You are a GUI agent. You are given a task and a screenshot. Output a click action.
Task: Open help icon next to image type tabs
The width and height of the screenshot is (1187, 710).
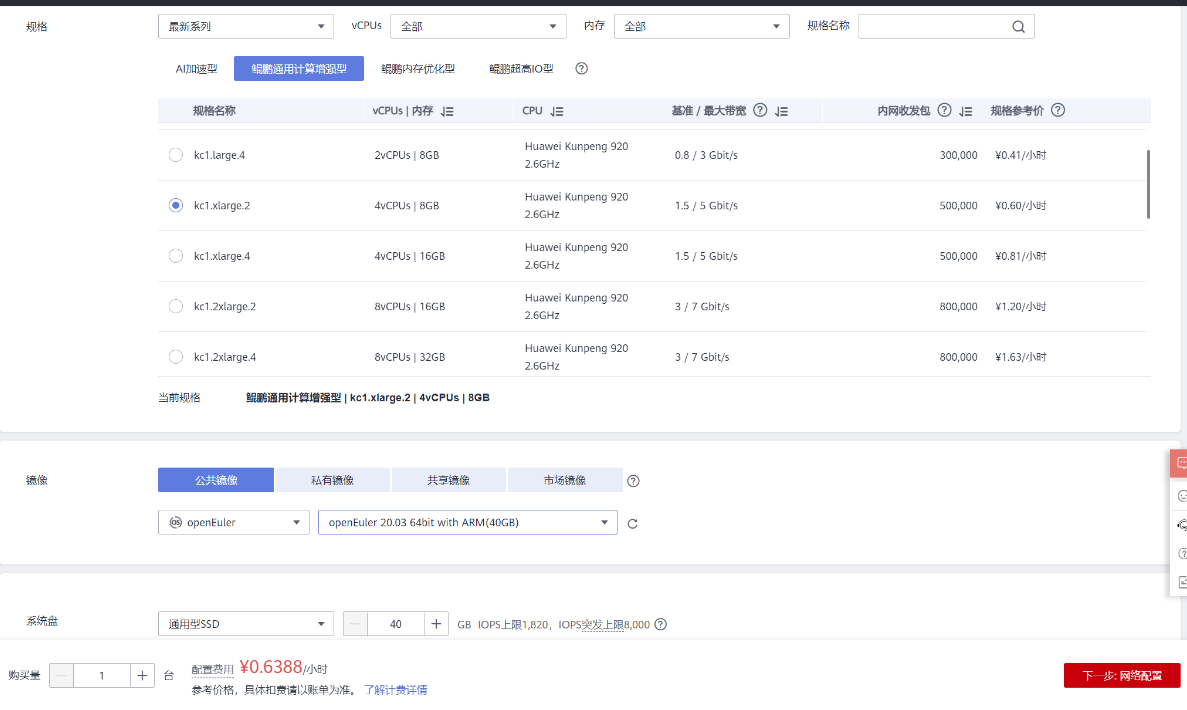click(x=634, y=481)
